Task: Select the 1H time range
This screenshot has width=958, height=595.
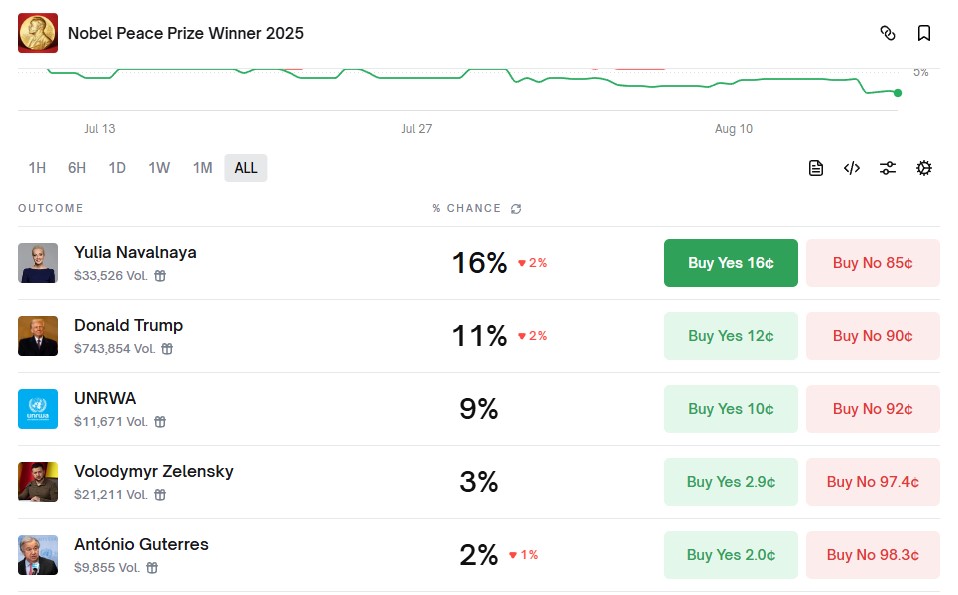Action: coord(37,168)
